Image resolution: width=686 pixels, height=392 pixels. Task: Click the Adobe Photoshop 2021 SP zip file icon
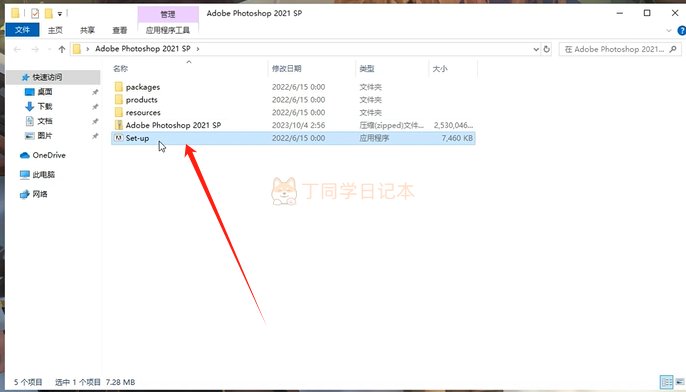[x=119, y=125]
